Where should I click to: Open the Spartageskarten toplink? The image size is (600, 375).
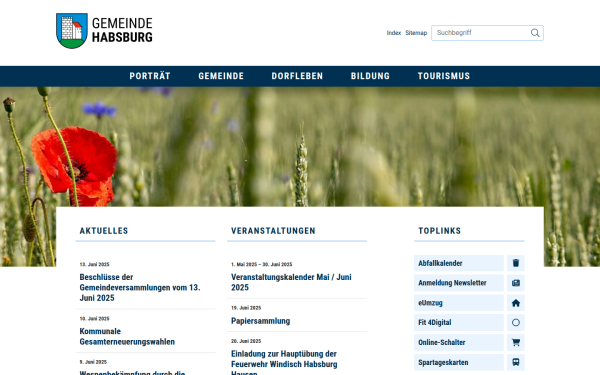tap(459, 362)
